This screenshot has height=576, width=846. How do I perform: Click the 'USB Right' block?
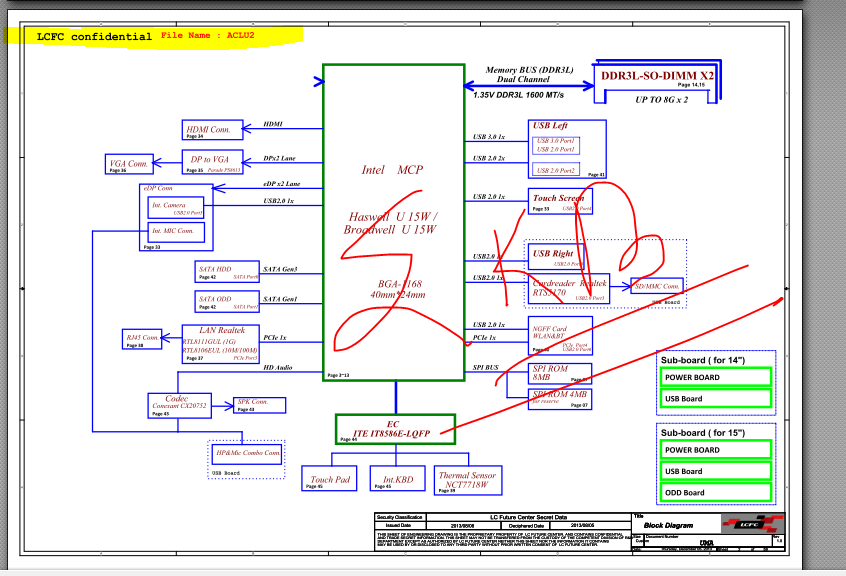click(x=555, y=257)
